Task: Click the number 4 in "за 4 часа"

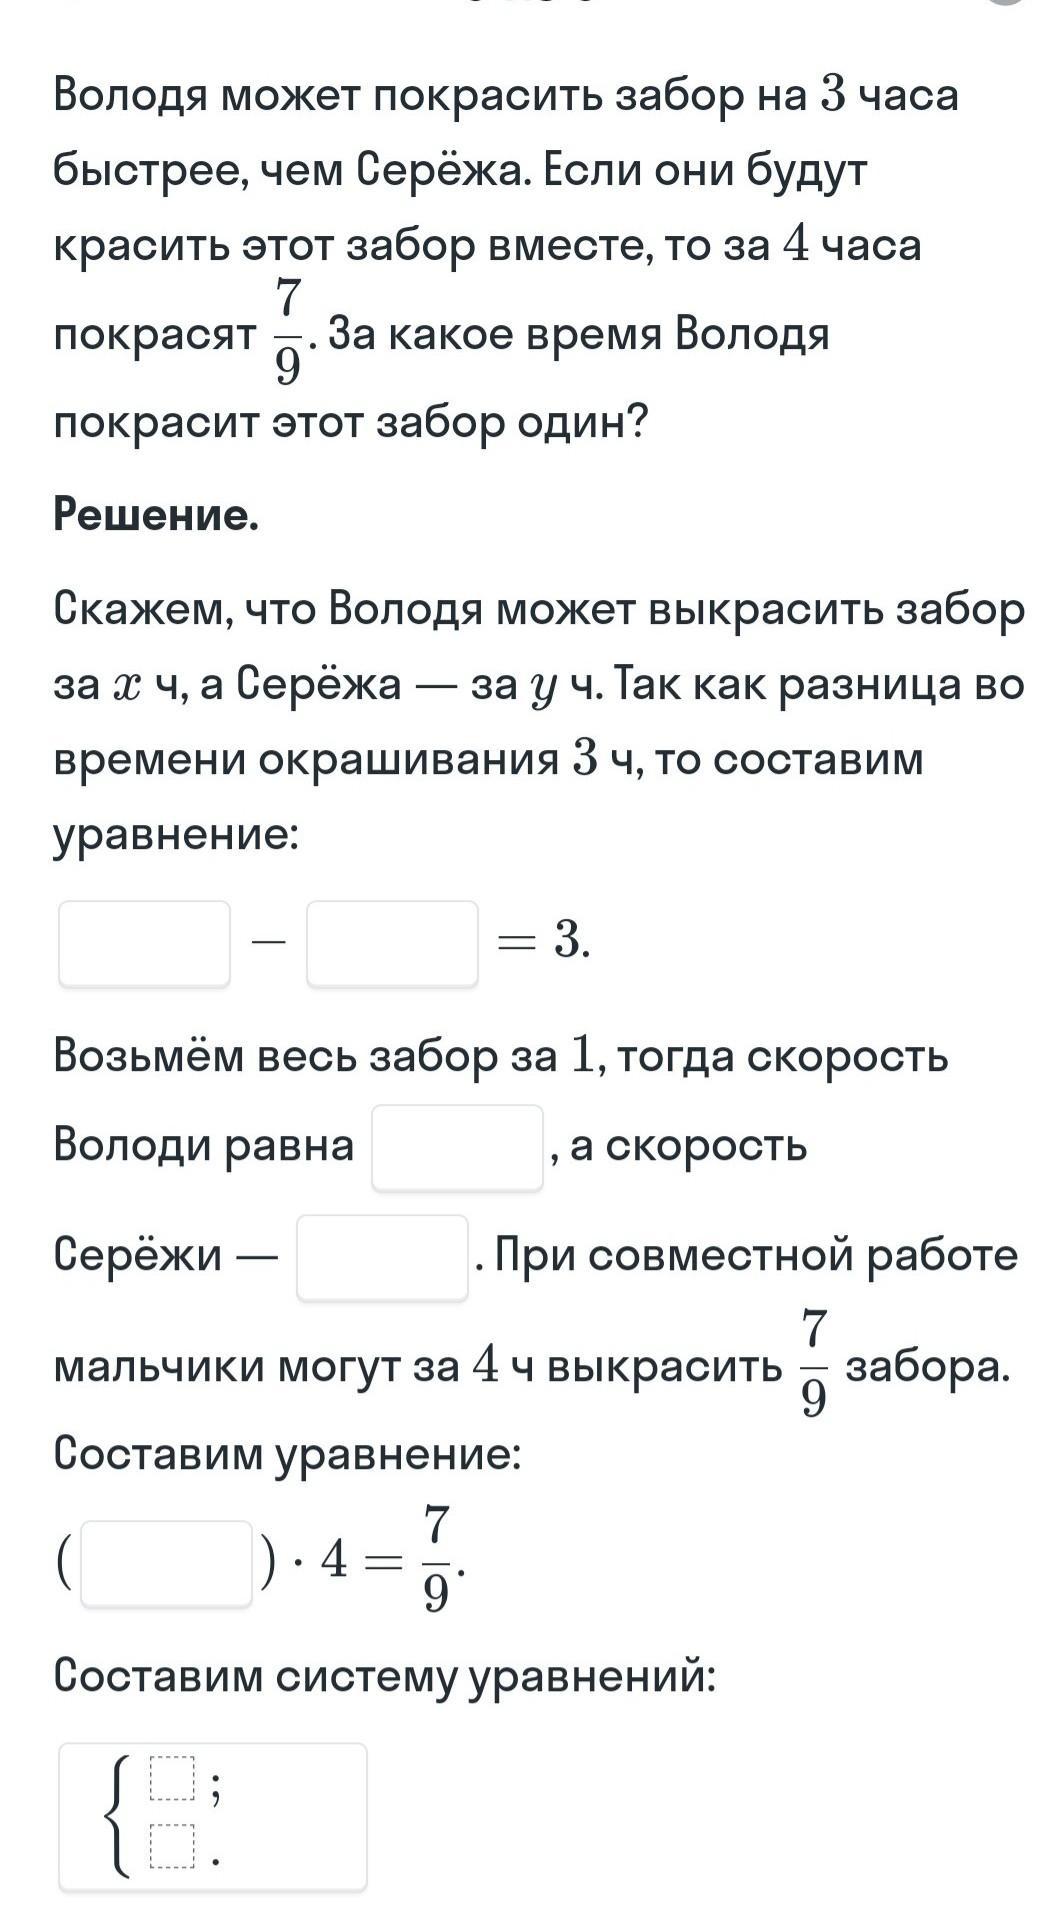Action: point(795,245)
